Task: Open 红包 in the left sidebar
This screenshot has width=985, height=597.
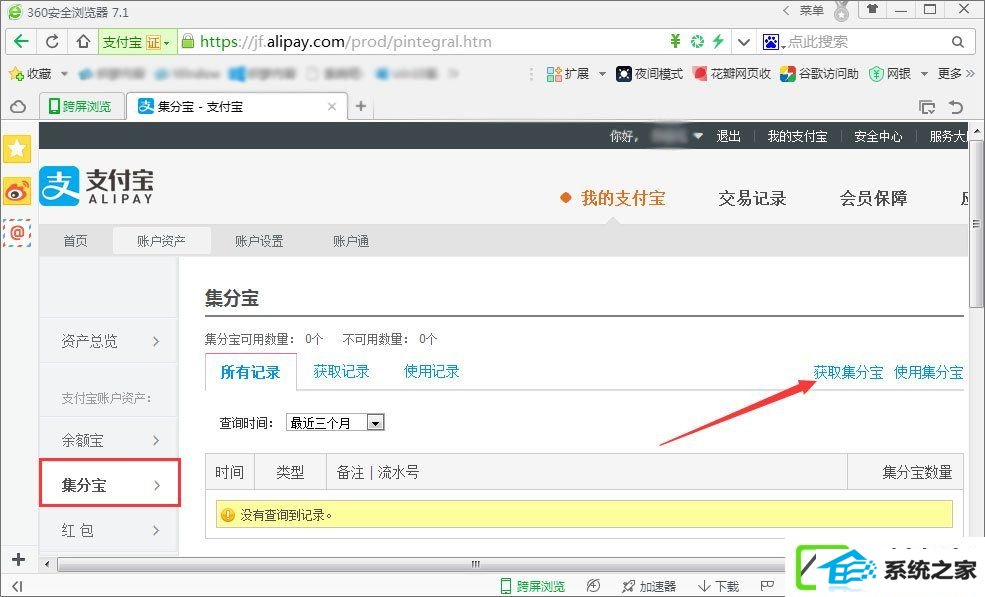Action: tap(109, 530)
